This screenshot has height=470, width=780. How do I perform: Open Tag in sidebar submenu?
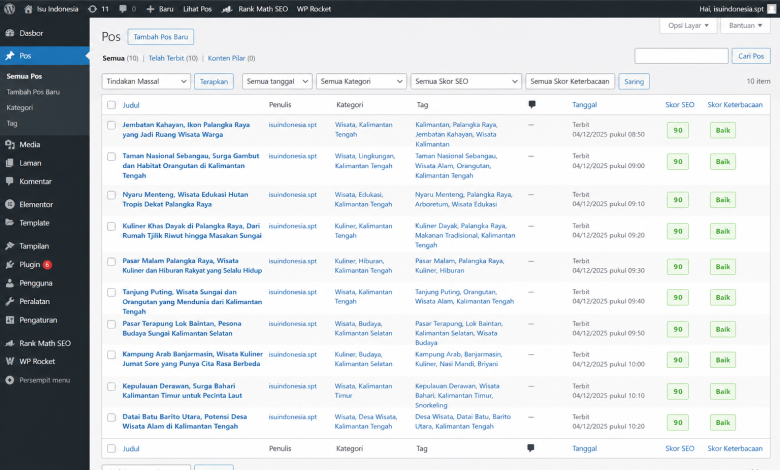click(x=12, y=123)
